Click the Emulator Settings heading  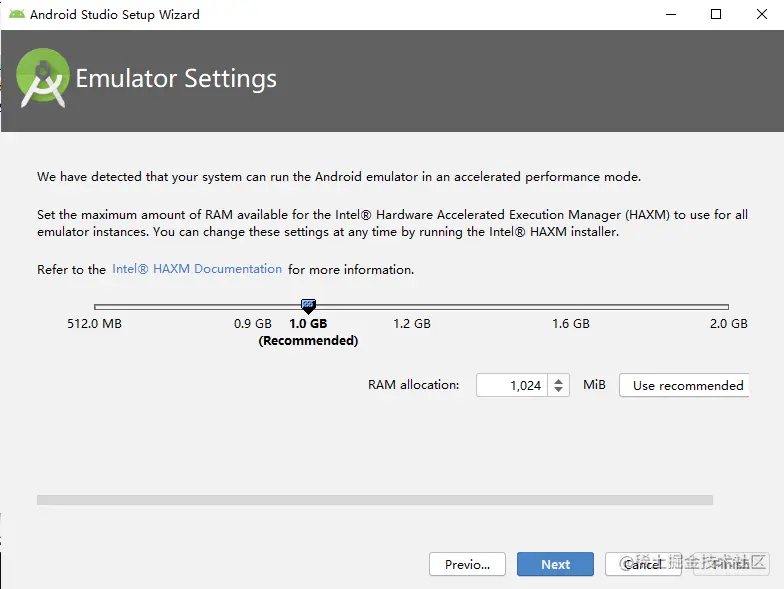pos(176,78)
